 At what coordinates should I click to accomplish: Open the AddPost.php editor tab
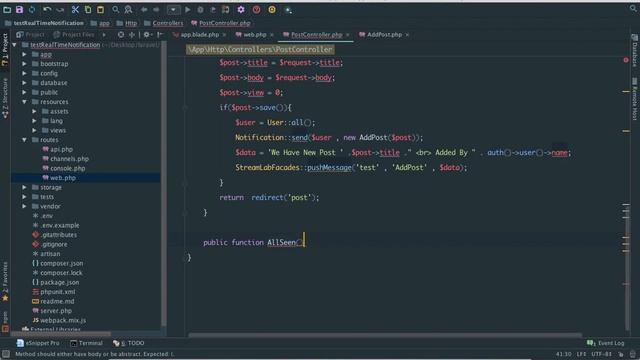point(384,35)
